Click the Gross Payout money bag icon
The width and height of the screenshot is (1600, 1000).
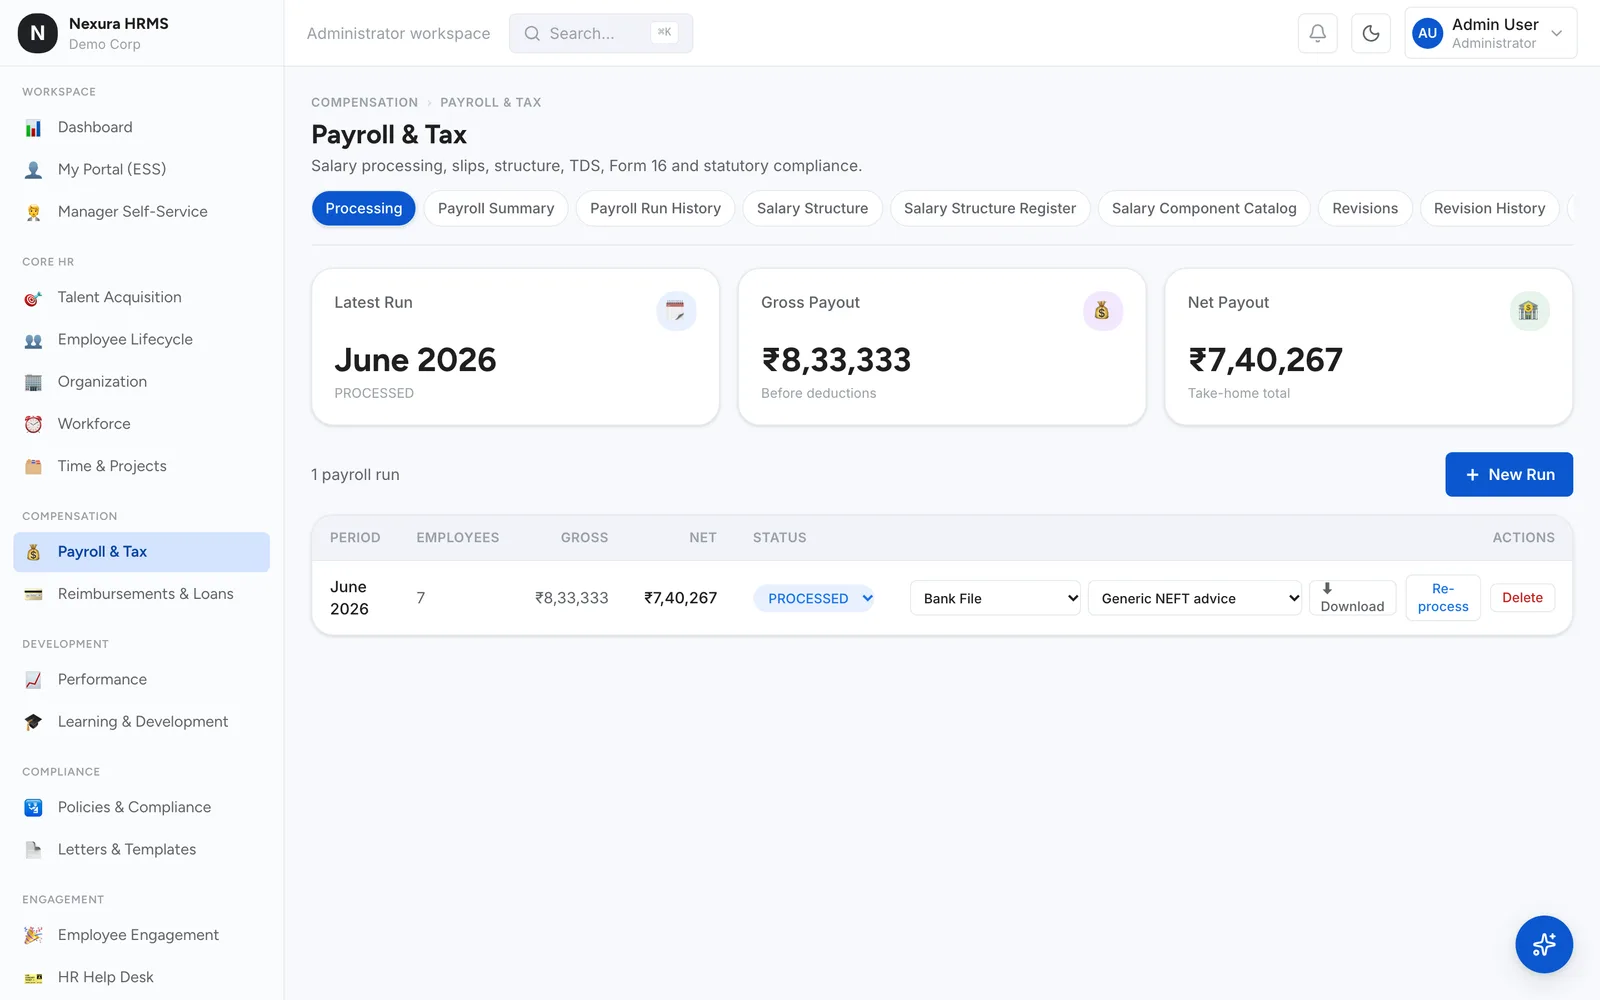pos(1102,311)
